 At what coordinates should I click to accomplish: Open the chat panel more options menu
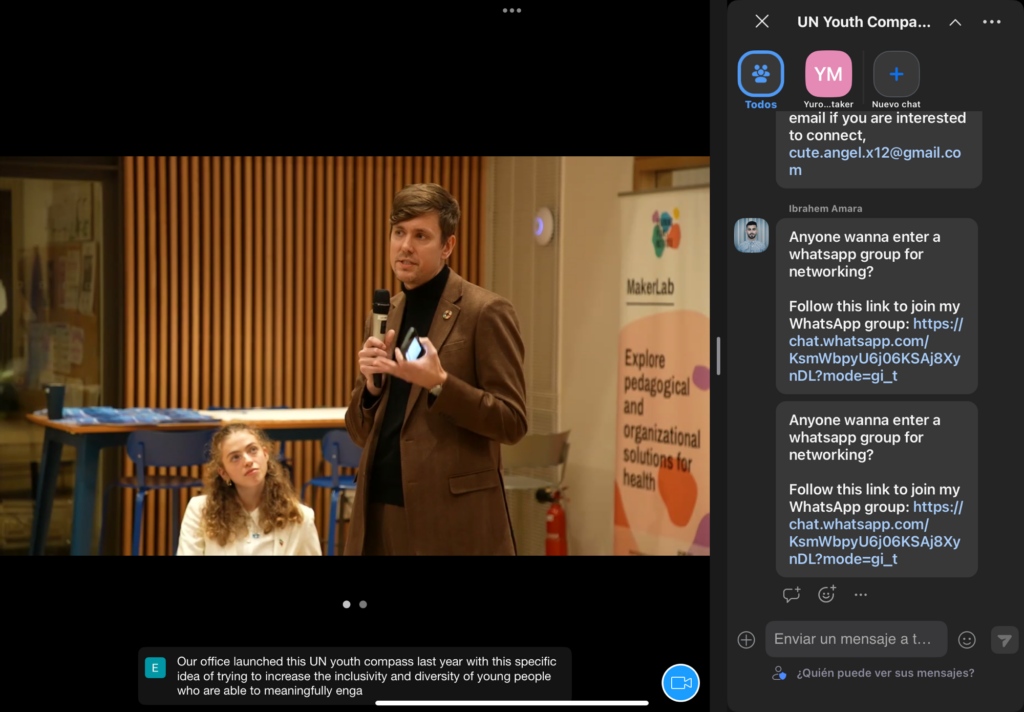pos(992,22)
